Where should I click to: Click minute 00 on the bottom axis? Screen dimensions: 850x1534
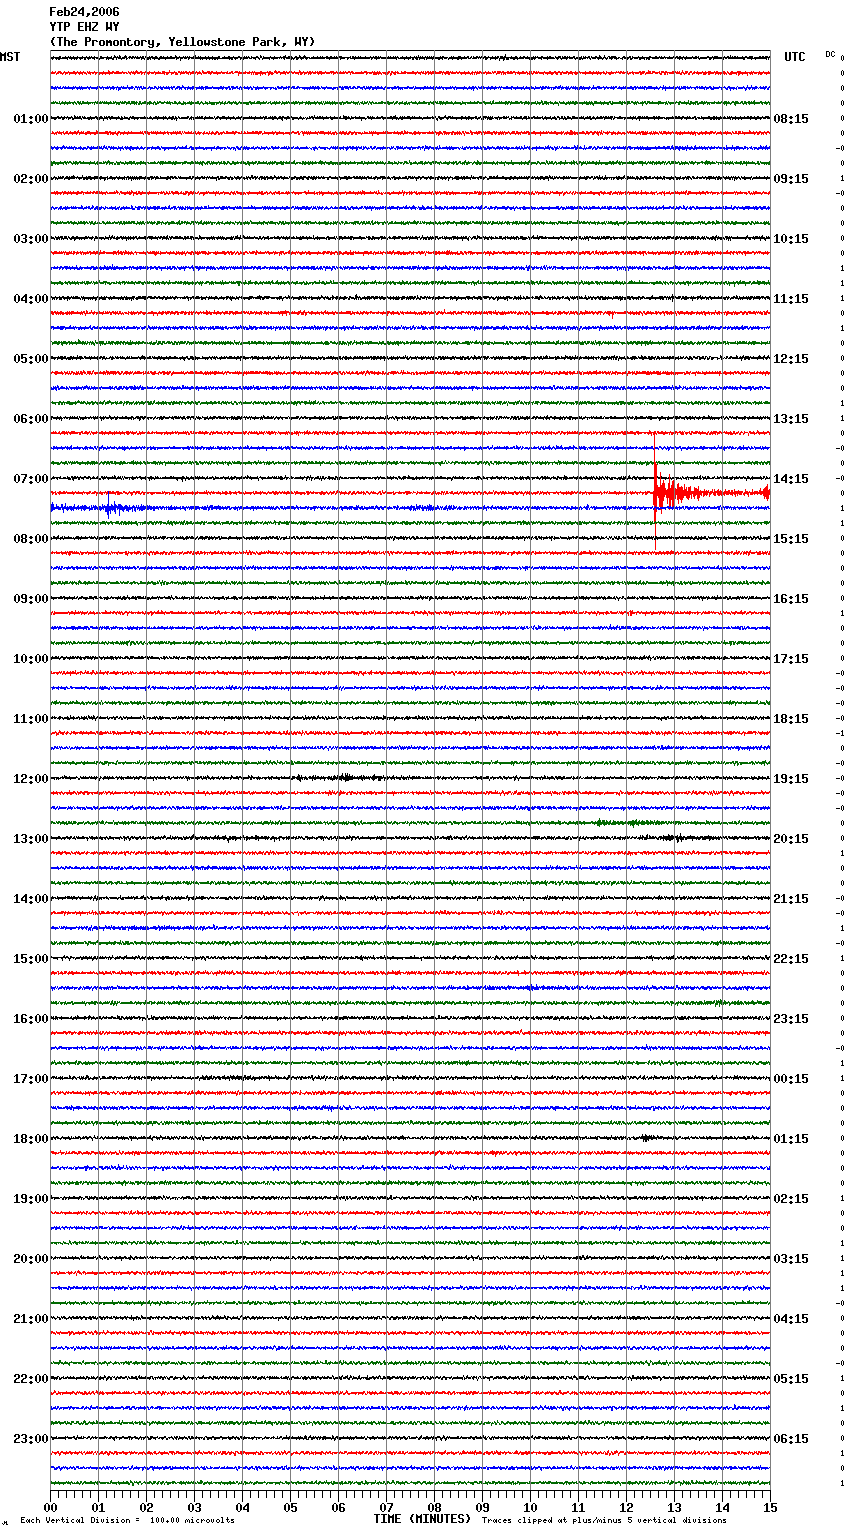click(50, 1507)
